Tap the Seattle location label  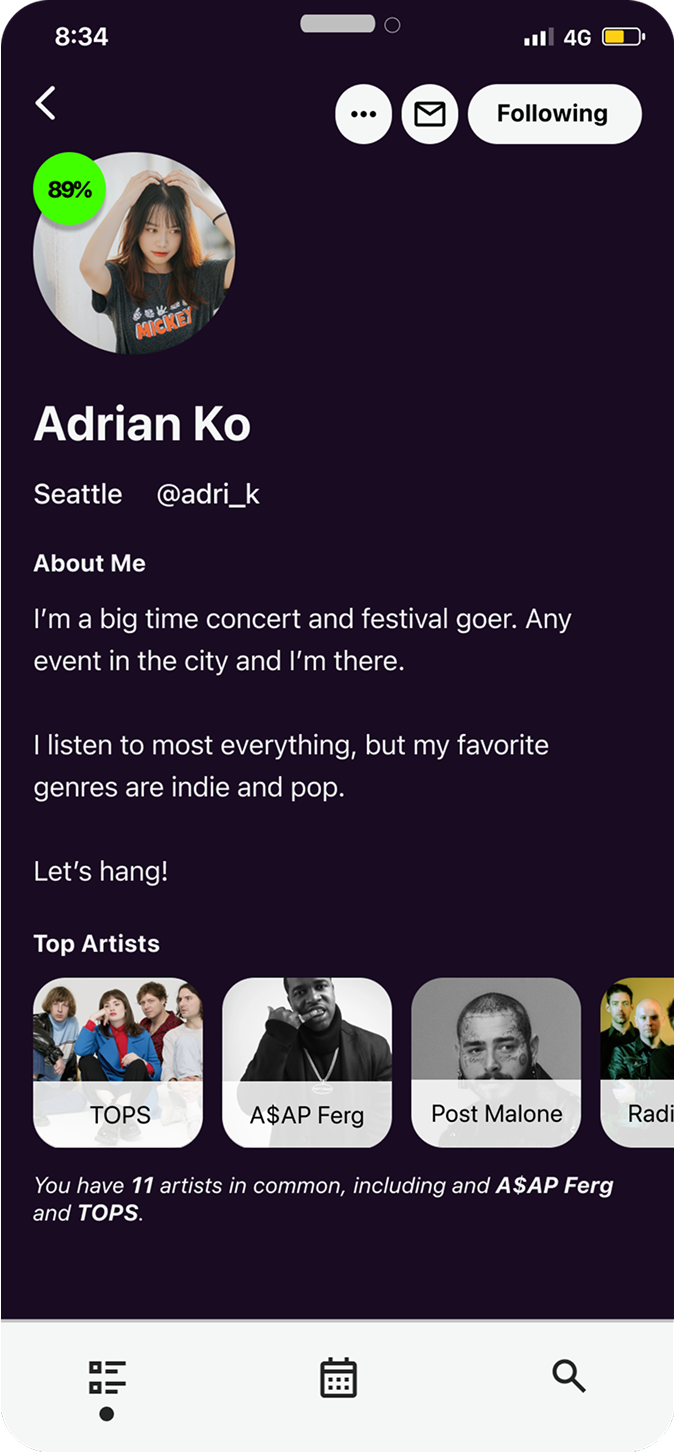pyautogui.click(x=77, y=494)
